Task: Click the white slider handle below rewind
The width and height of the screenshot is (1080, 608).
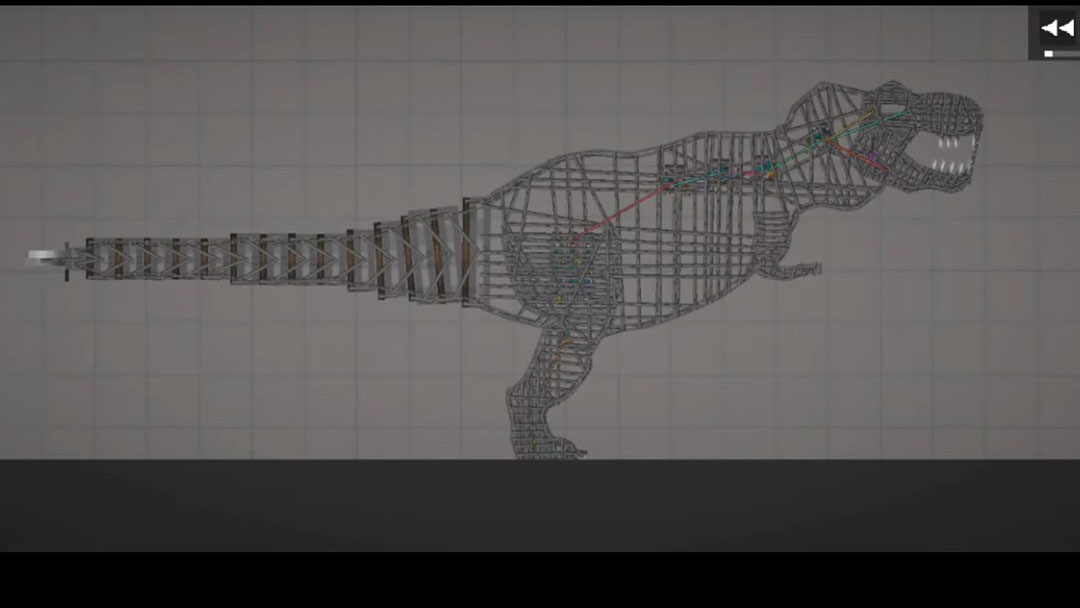Action: coord(1048,53)
